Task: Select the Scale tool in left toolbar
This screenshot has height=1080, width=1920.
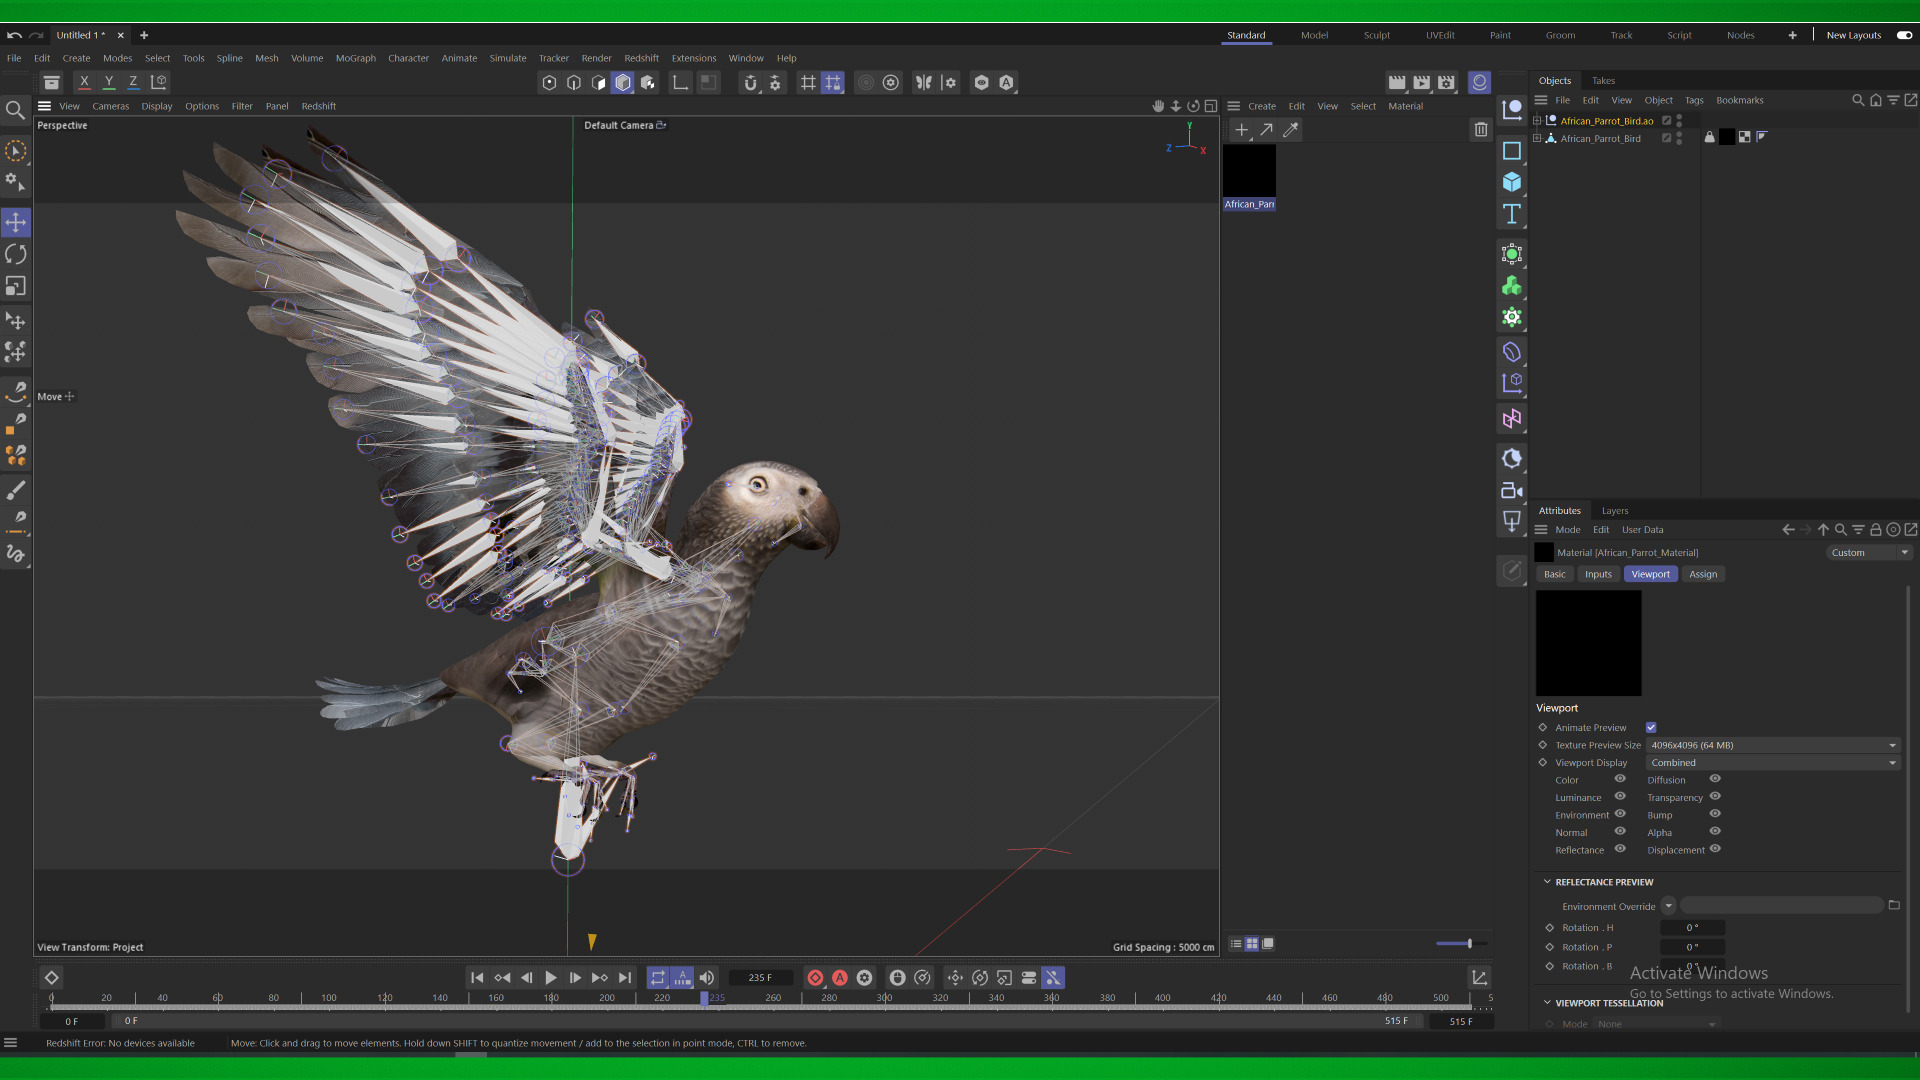Action: pyautogui.click(x=16, y=286)
